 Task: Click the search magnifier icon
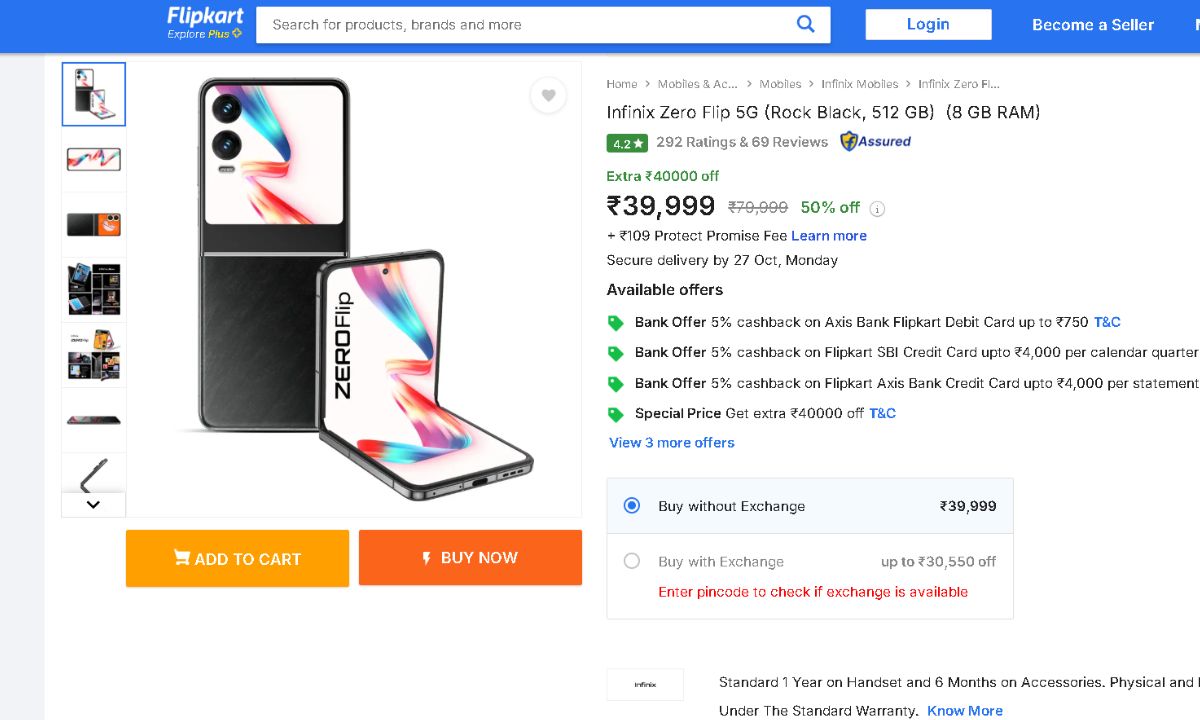pos(805,25)
